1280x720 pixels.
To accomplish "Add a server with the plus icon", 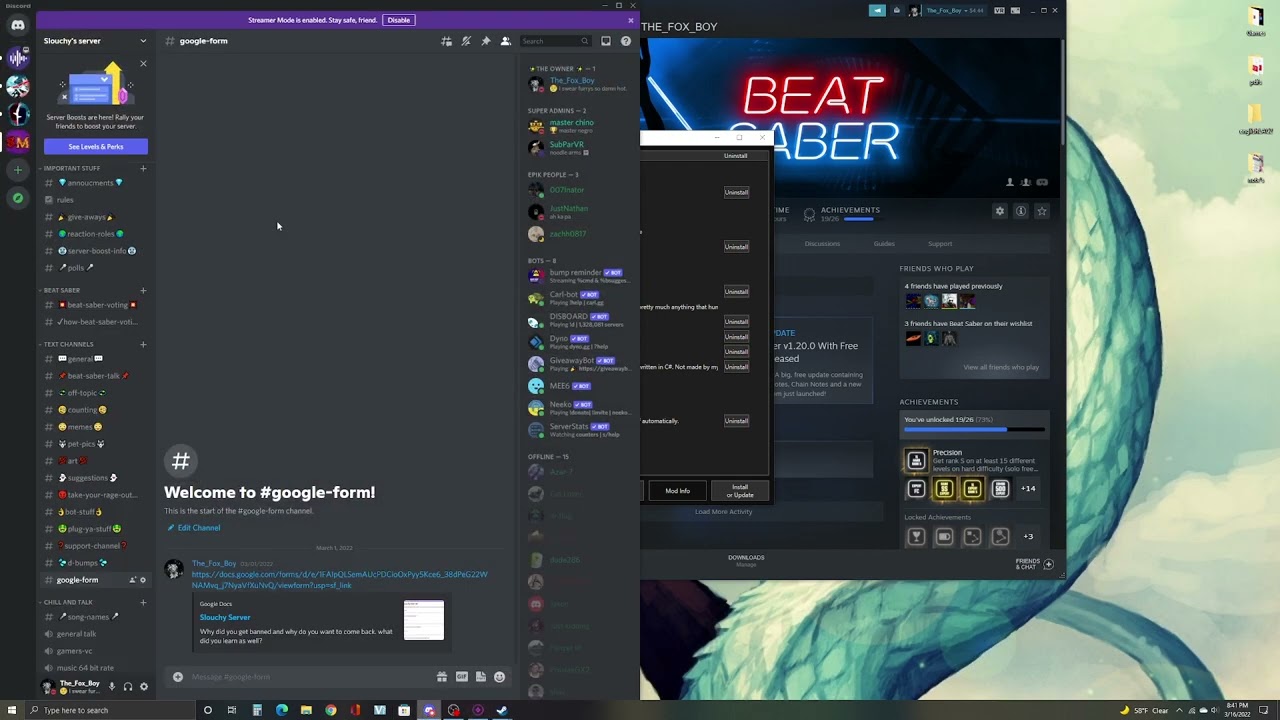I will pos(17,170).
